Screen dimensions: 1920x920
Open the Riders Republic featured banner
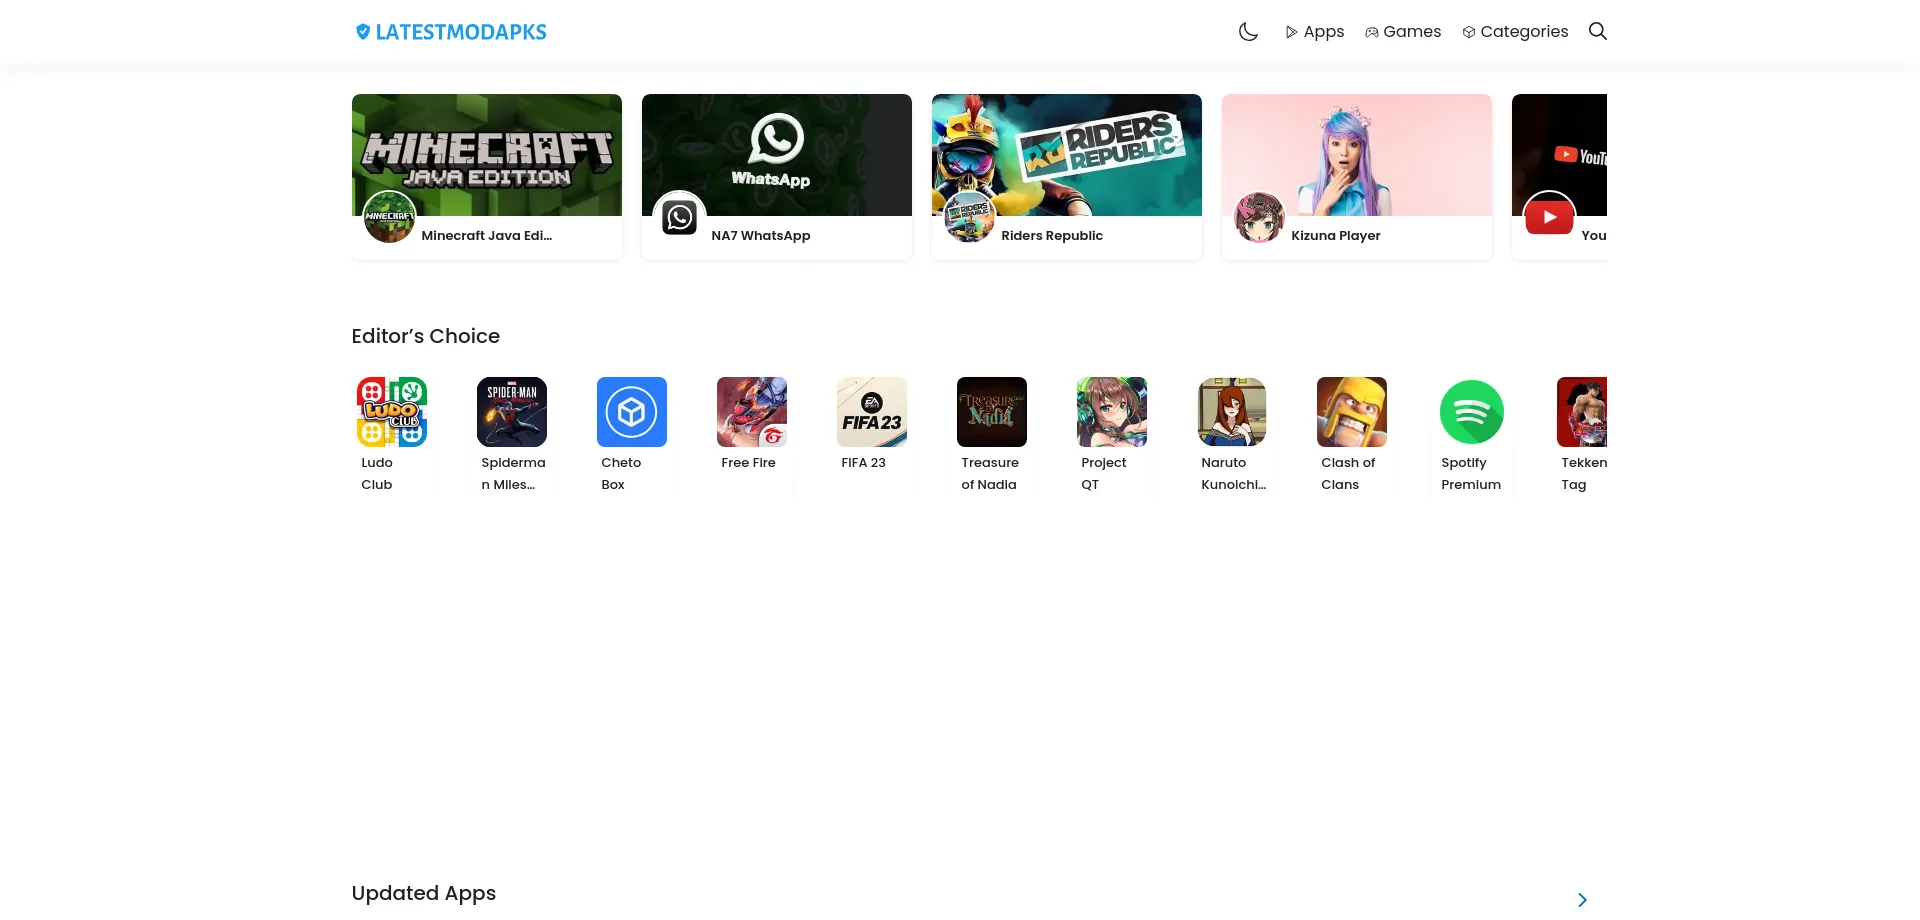[1067, 155]
